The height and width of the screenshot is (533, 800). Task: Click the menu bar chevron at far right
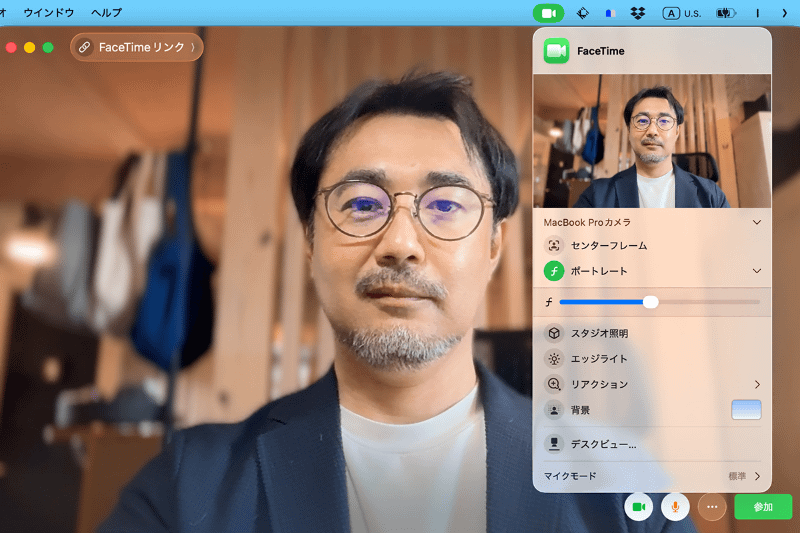point(785,13)
